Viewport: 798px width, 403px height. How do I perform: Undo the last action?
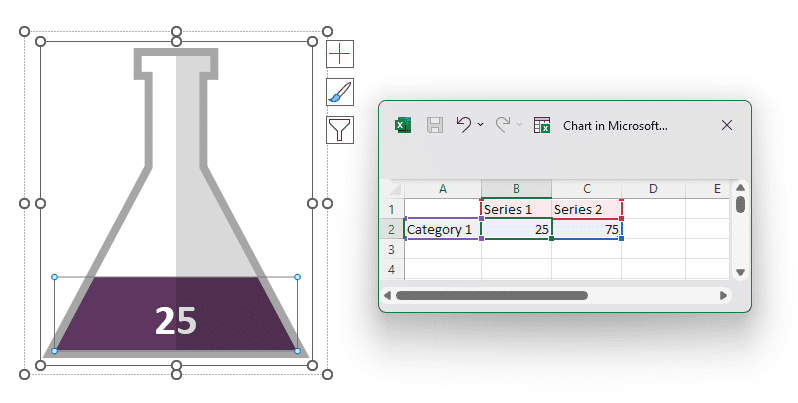(463, 125)
